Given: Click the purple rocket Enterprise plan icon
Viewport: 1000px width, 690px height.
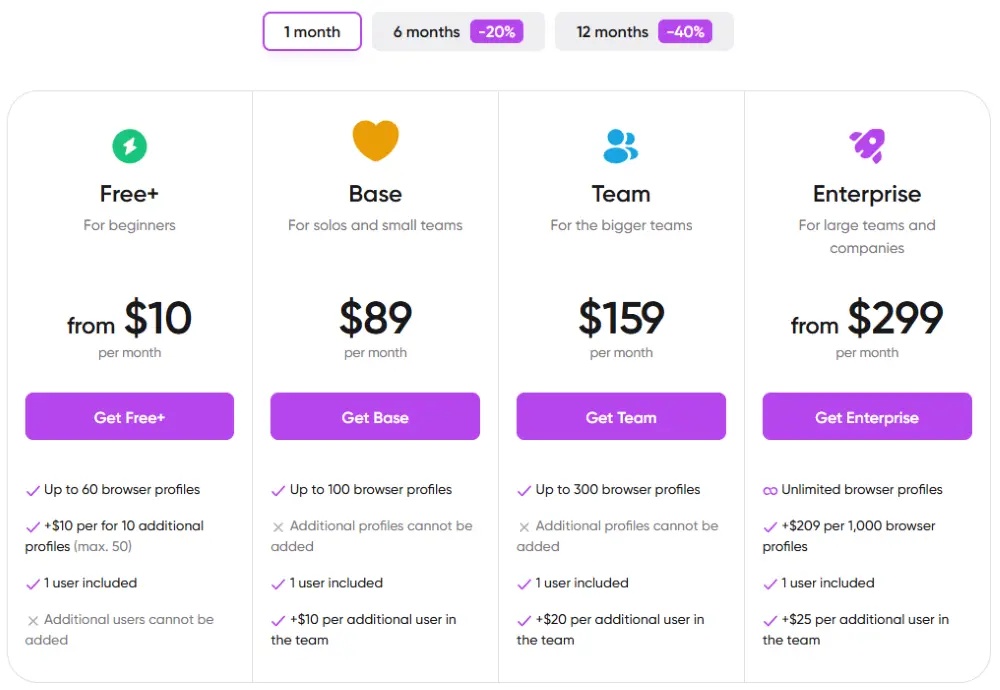Looking at the screenshot, I should coord(867,145).
